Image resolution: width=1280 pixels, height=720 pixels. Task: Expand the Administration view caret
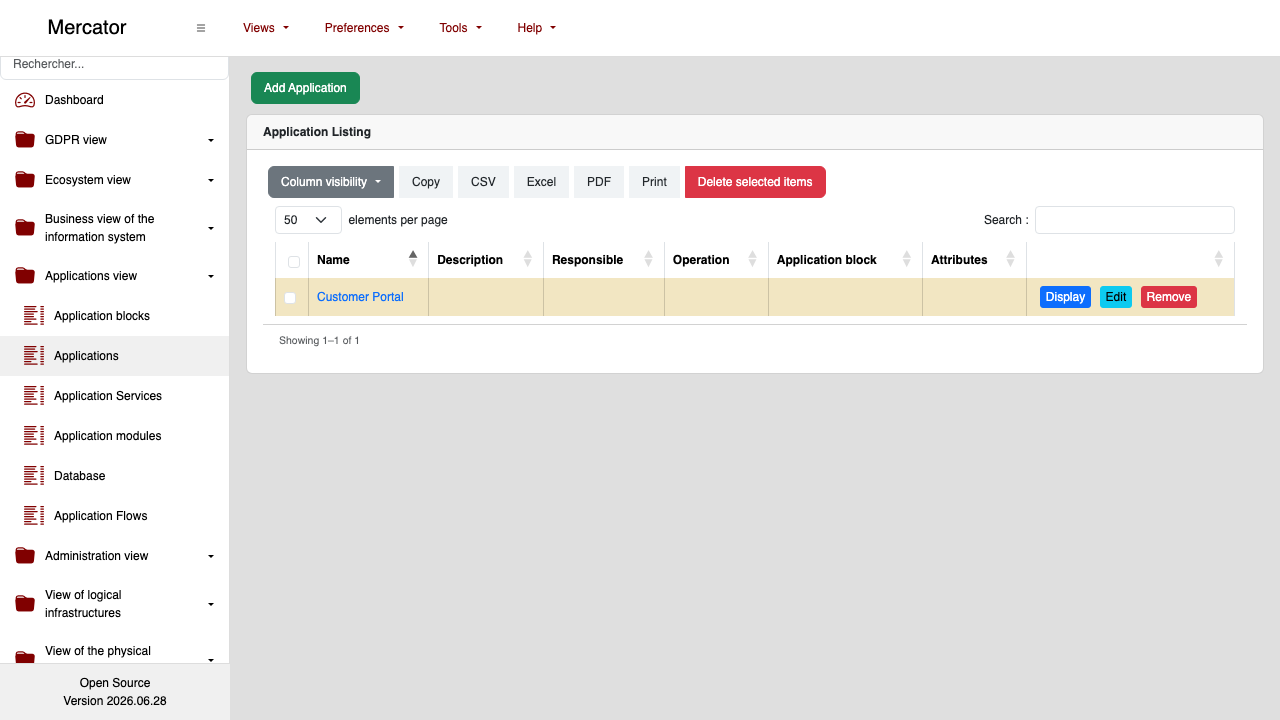click(x=211, y=556)
